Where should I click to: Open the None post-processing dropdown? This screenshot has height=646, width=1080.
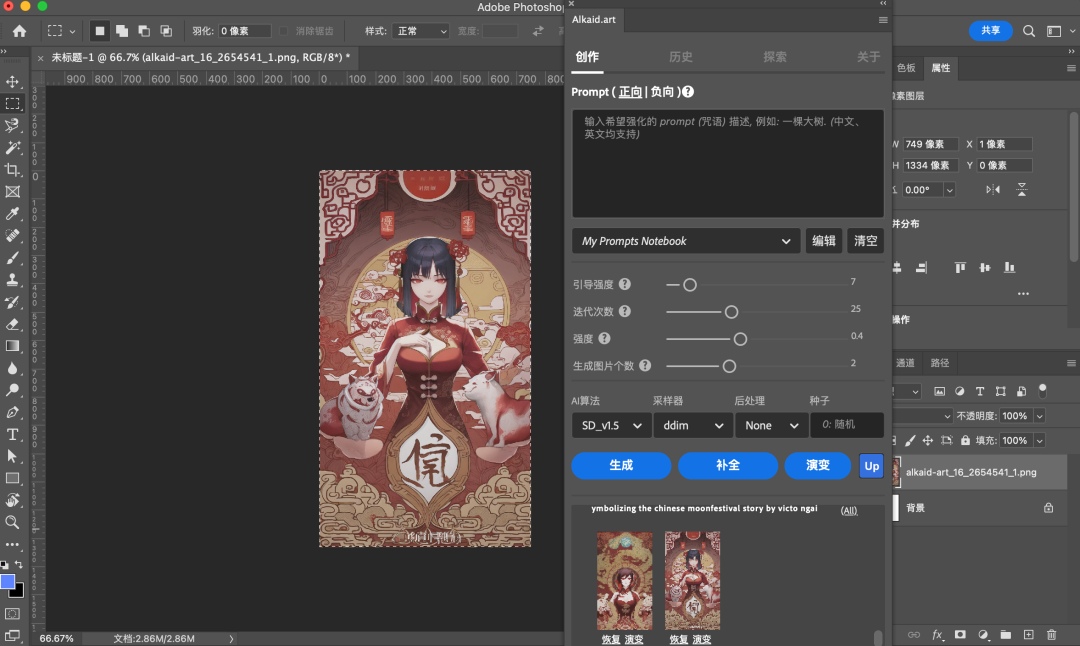coord(771,426)
